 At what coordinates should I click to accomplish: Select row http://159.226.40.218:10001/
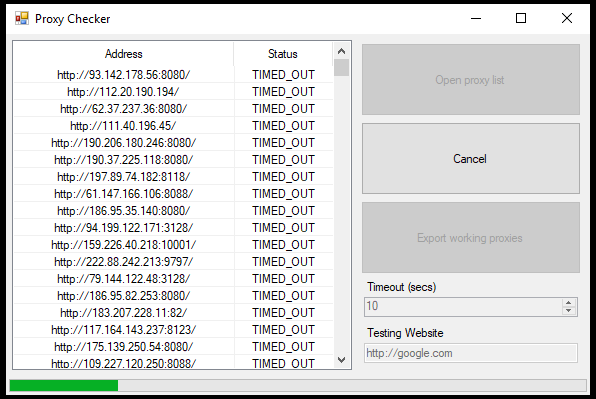pyautogui.click(x=173, y=244)
